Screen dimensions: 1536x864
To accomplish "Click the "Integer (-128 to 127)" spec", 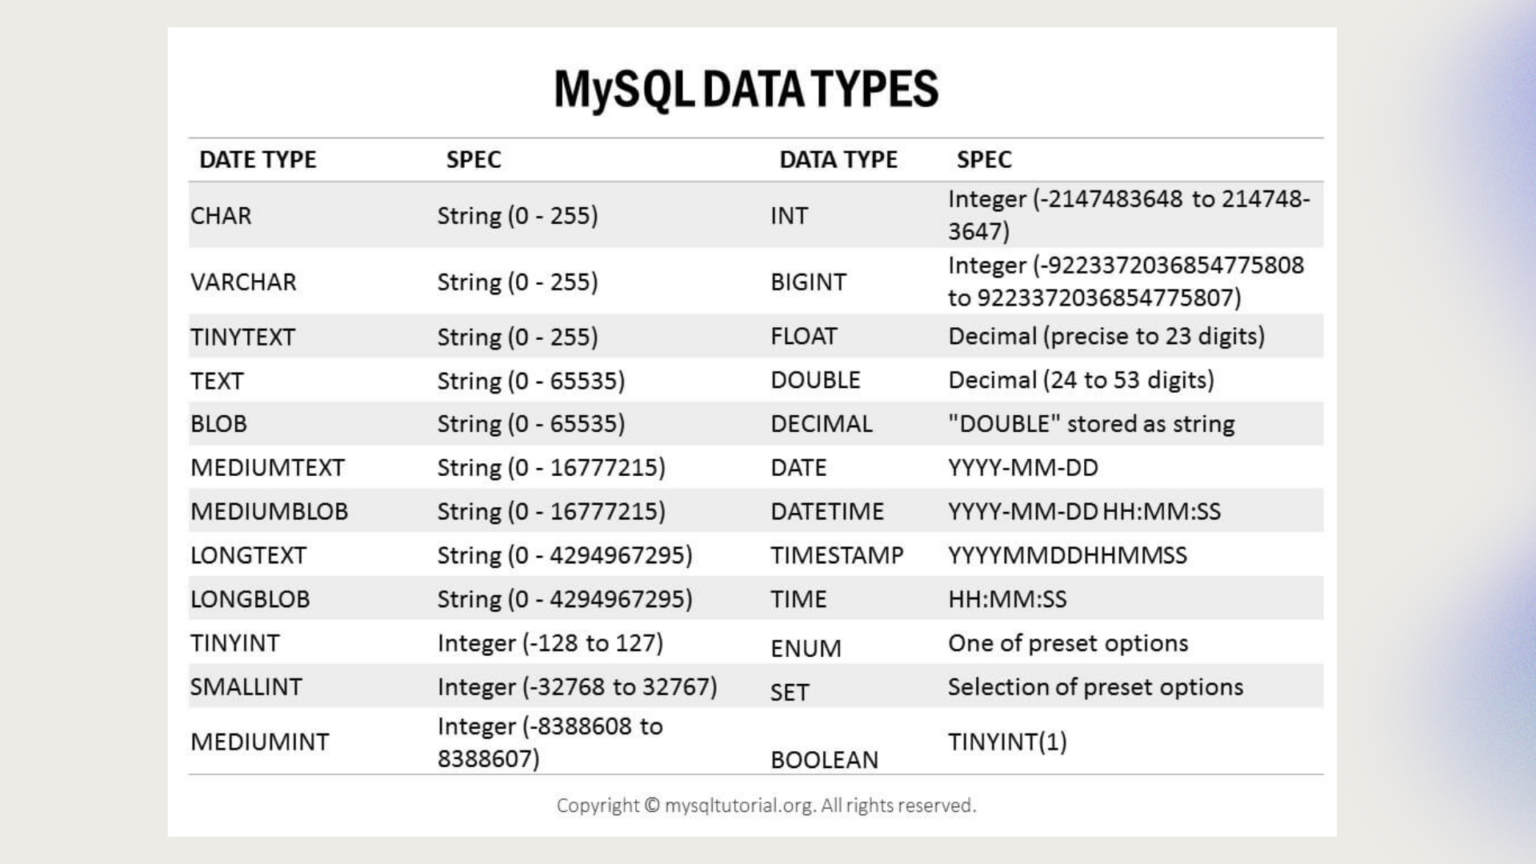I will 550,643.
